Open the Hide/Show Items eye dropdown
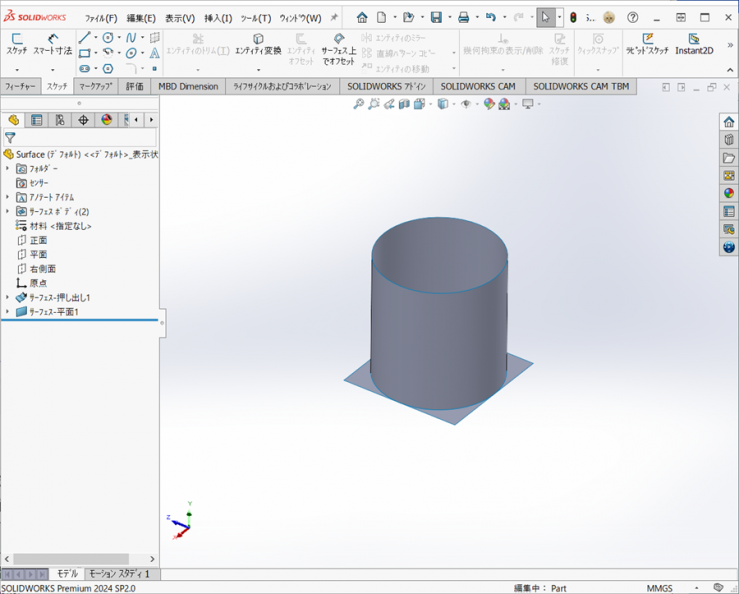739x594 pixels. pyautogui.click(x=467, y=104)
